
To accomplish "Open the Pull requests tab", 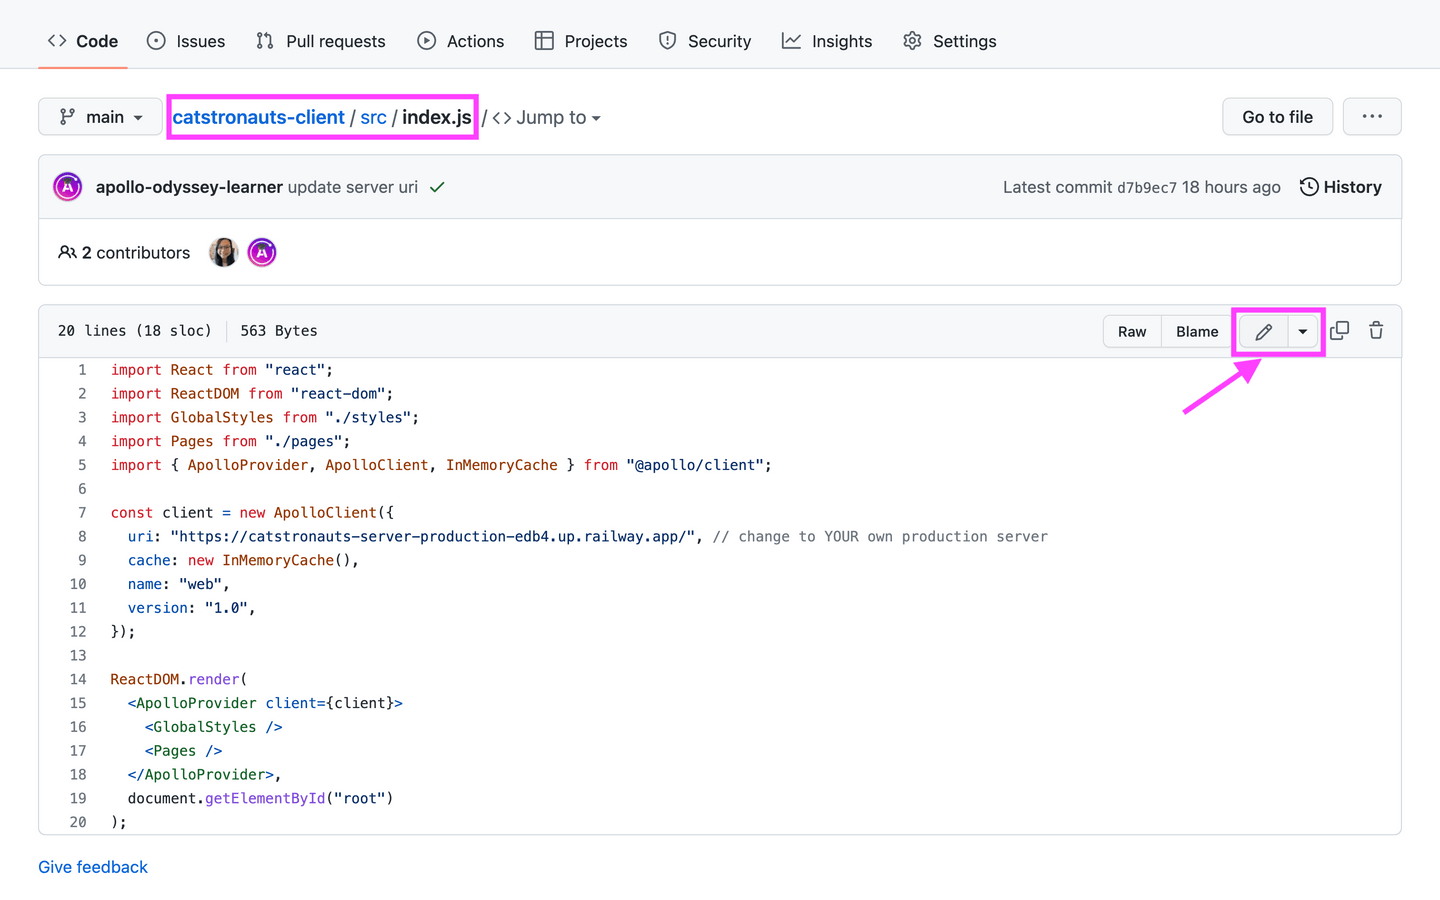I will click(321, 41).
